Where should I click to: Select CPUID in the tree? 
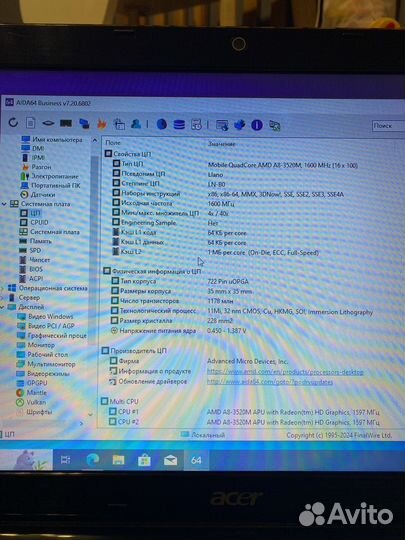click(39, 222)
